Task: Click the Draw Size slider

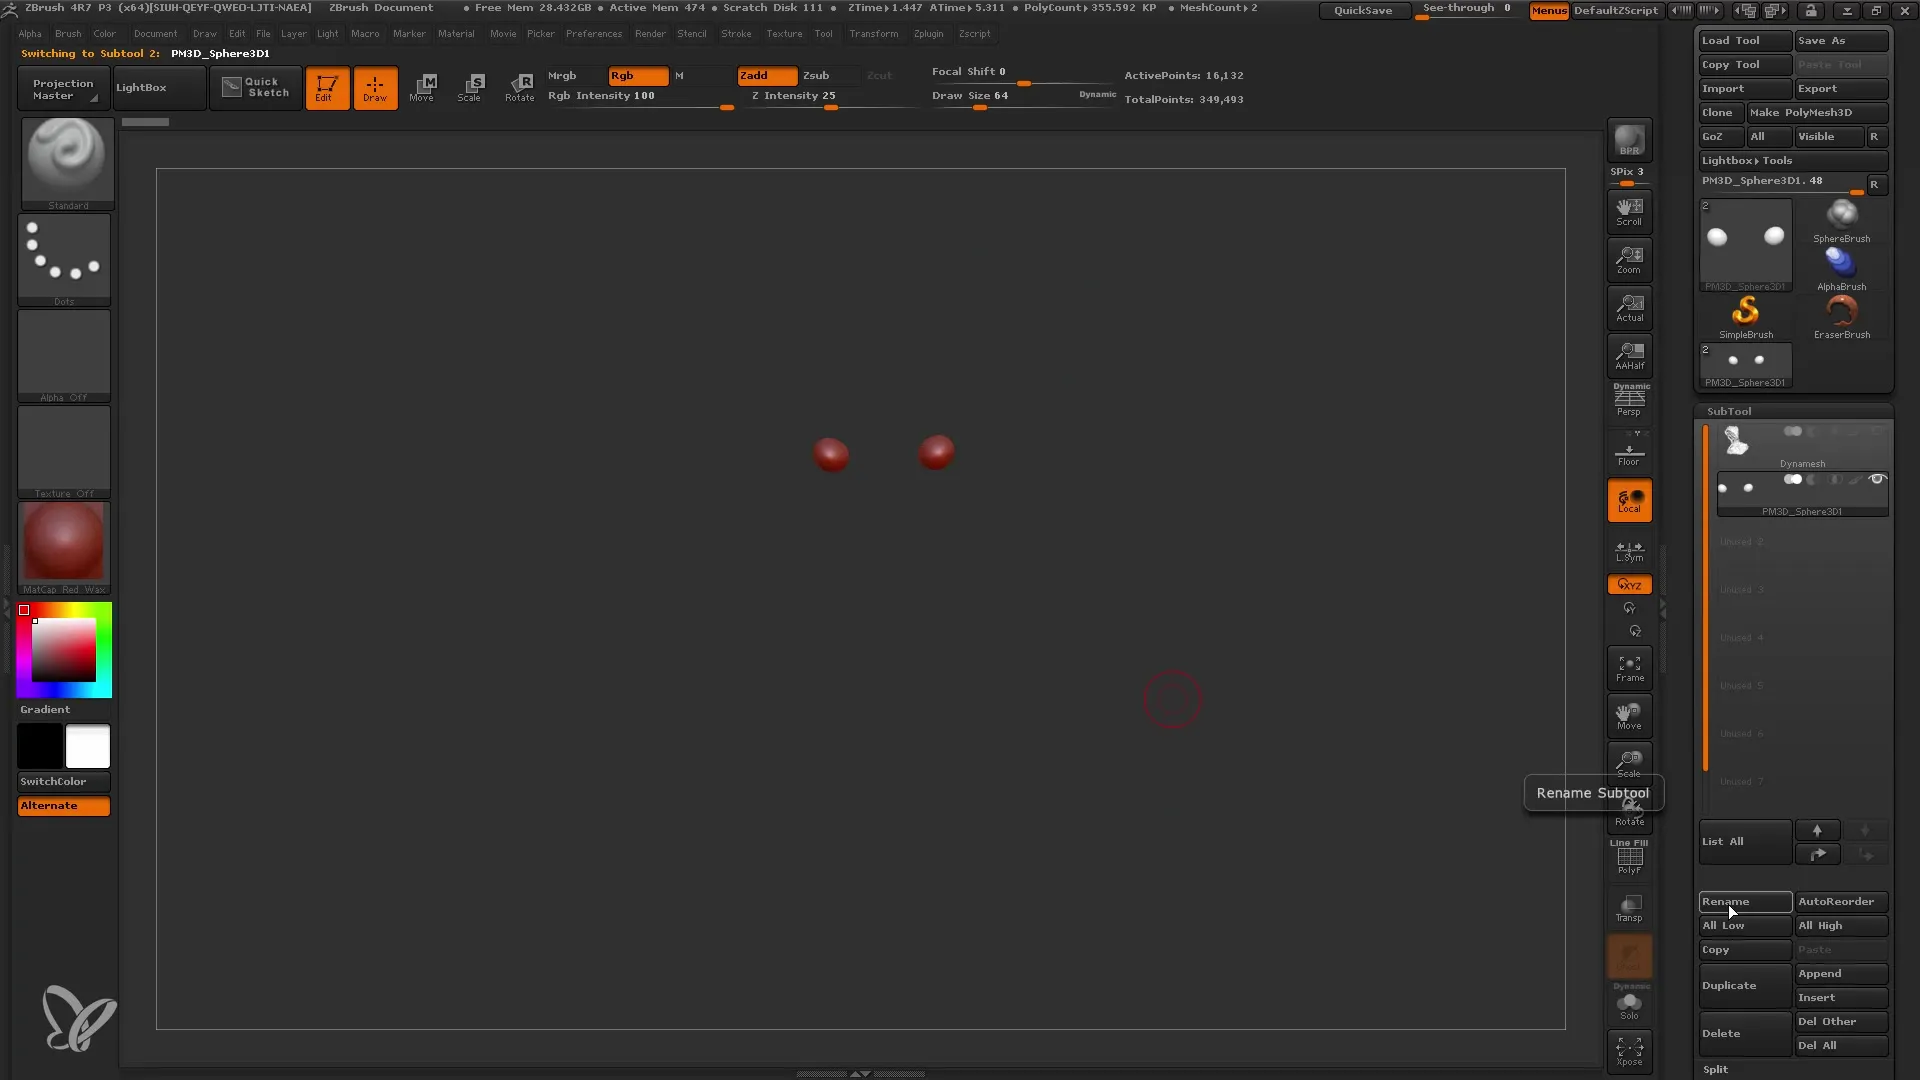Action: [1024, 97]
